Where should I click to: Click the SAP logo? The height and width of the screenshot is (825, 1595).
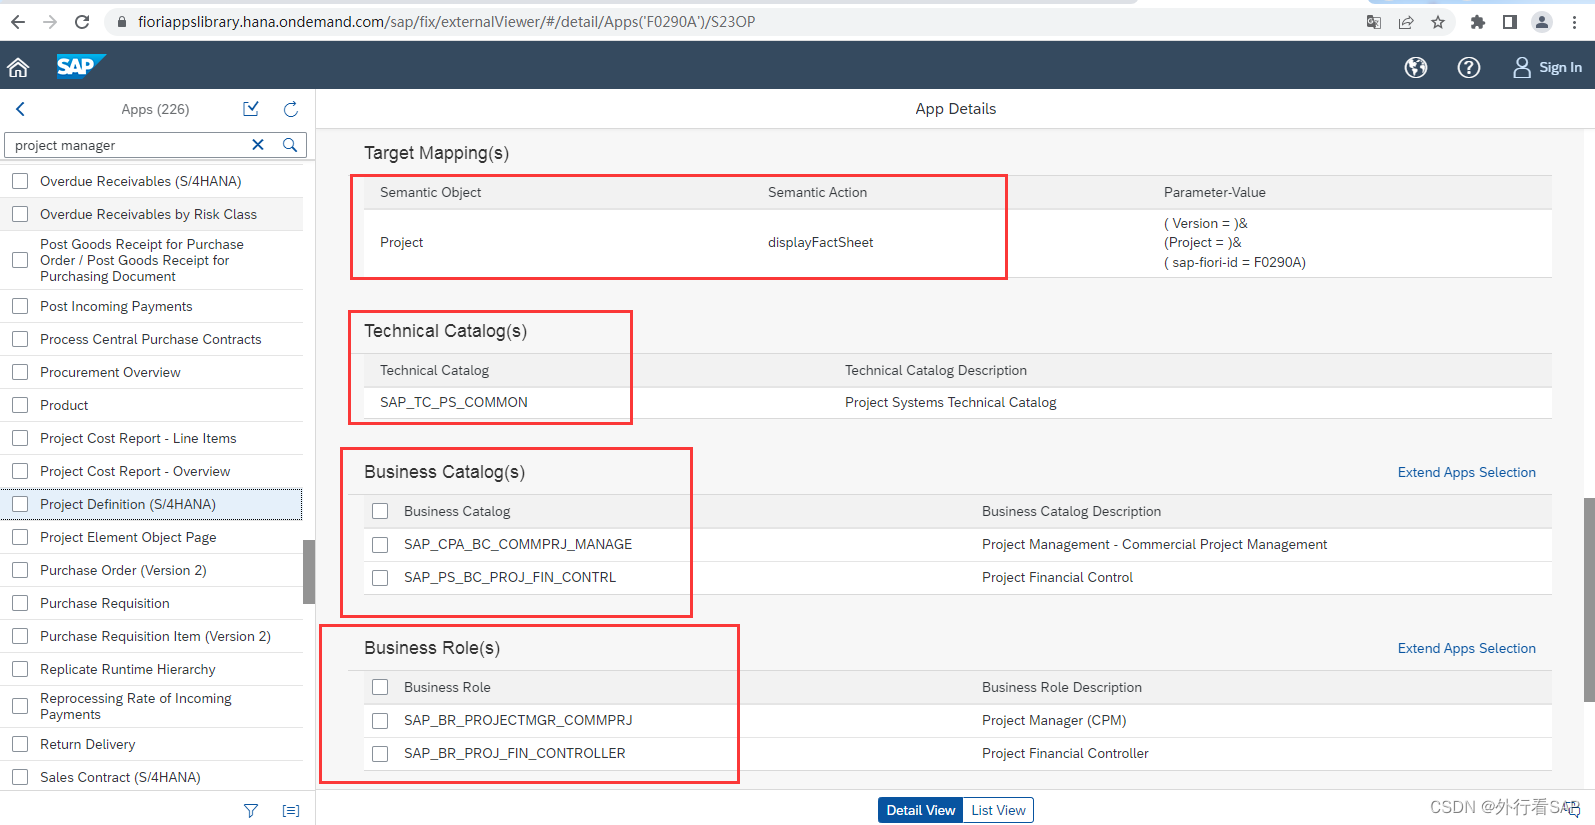tap(80, 66)
